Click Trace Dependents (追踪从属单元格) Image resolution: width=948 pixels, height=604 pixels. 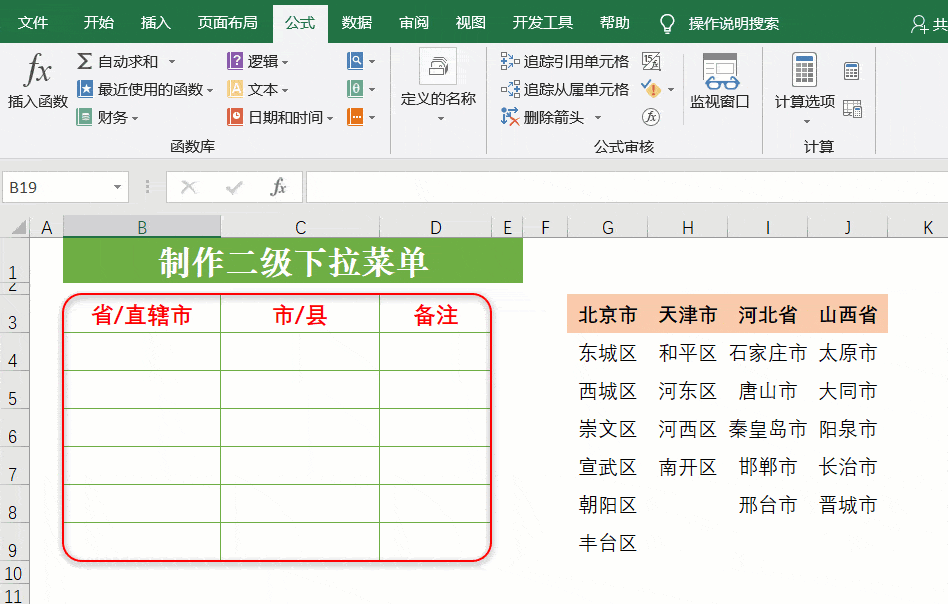point(566,90)
